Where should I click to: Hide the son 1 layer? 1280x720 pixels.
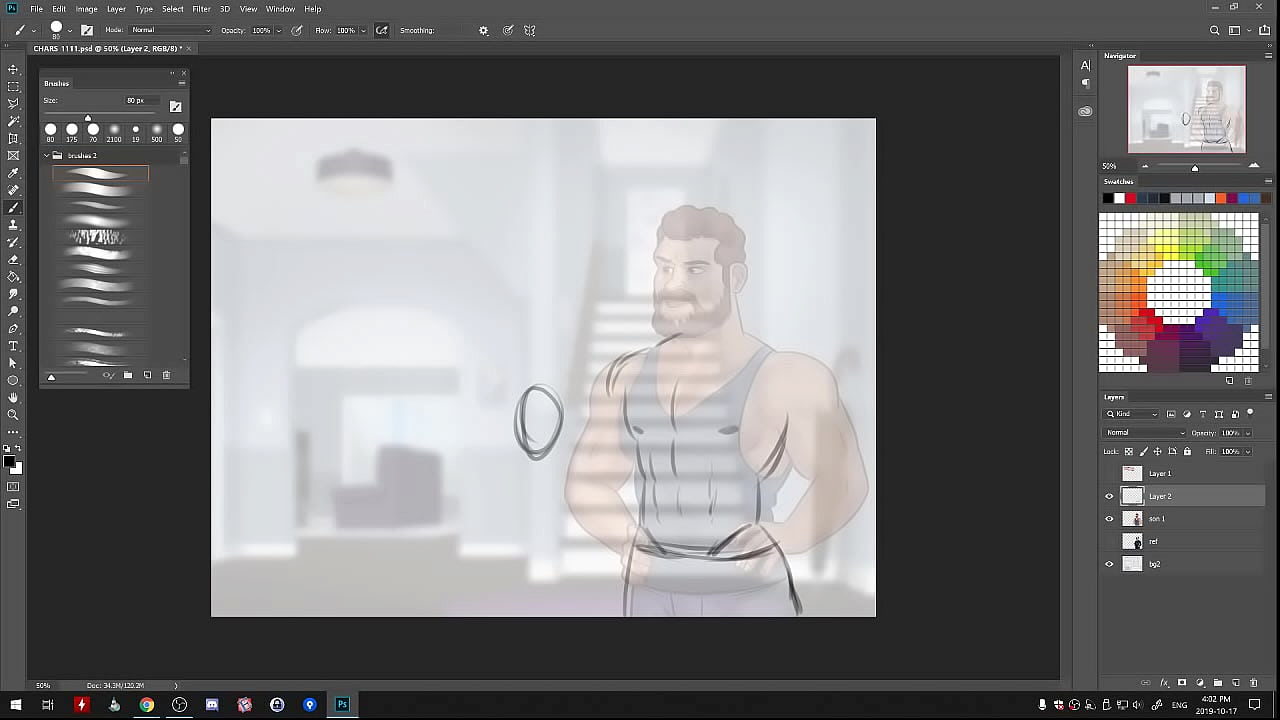1109,519
